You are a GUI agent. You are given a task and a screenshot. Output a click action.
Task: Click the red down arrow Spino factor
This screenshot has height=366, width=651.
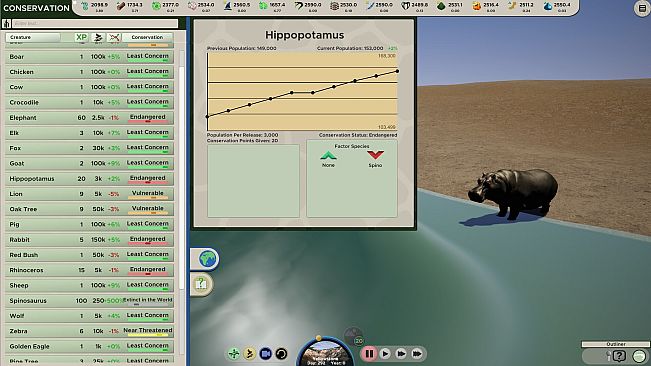click(x=375, y=155)
